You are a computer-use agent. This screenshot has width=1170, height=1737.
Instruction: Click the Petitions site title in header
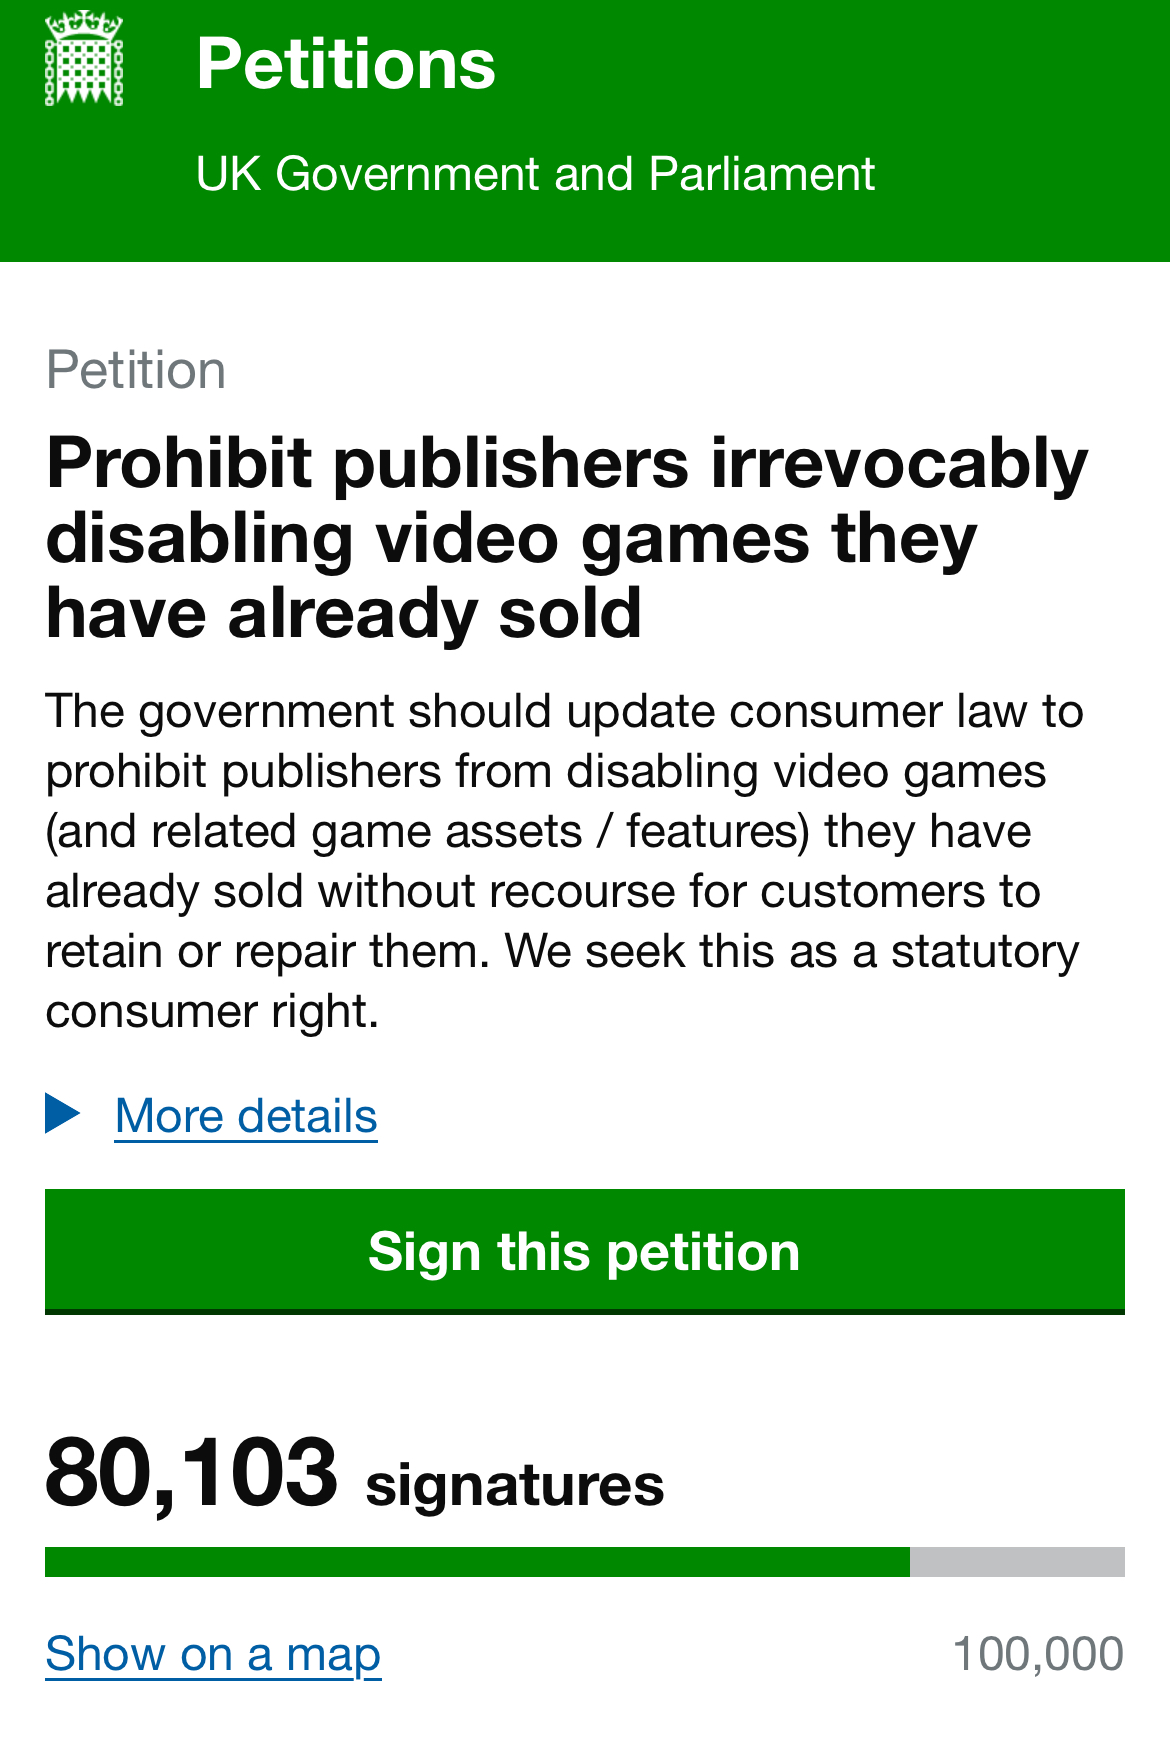(x=346, y=64)
